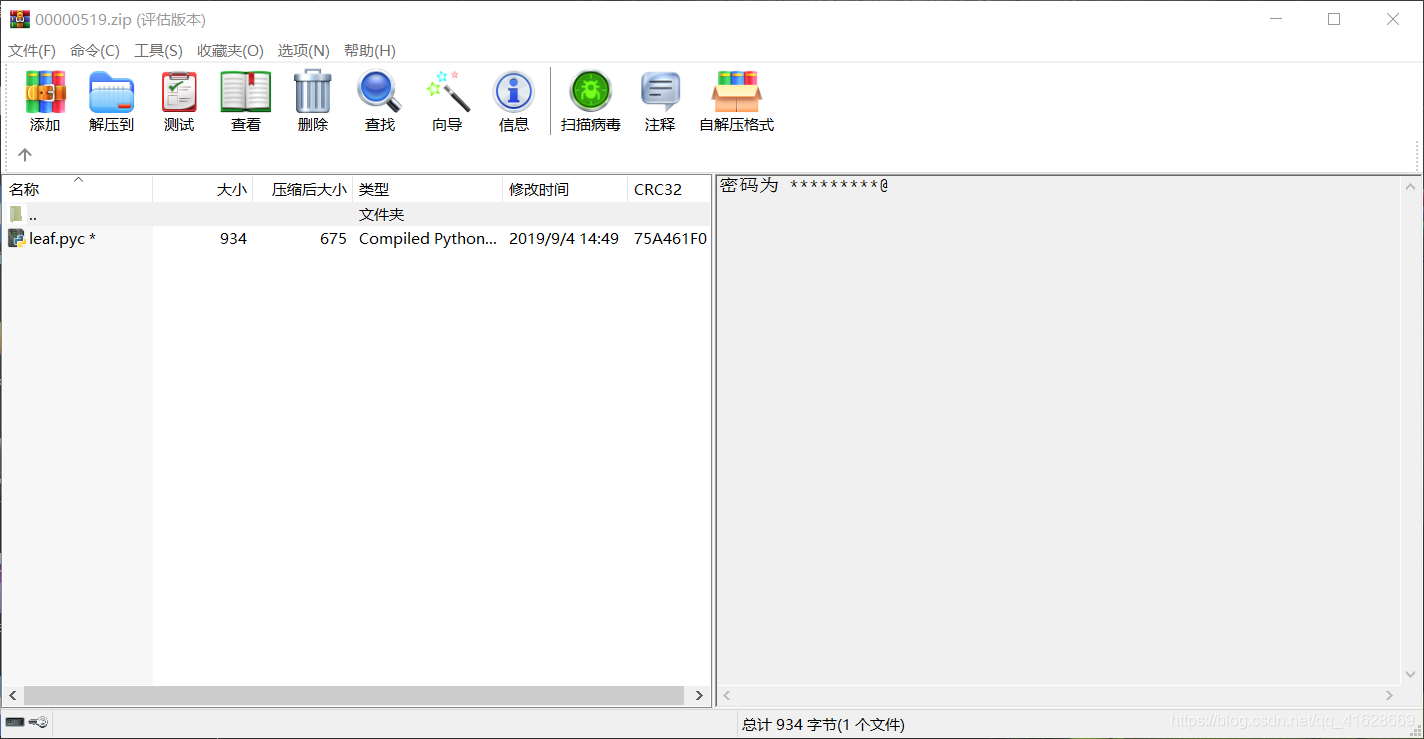
Task: Click comment pane scroll up arrow
Action: tap(1411, 186)
